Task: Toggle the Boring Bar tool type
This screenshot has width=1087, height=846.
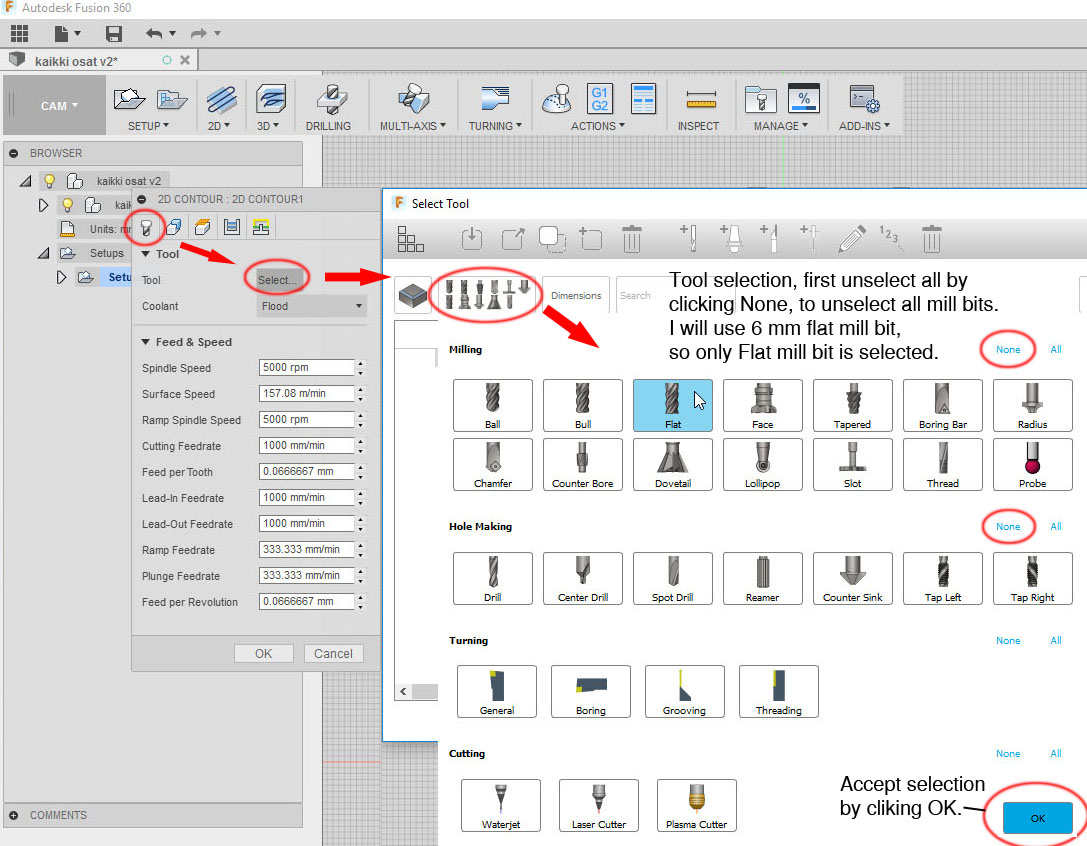Action: point(942,406)
